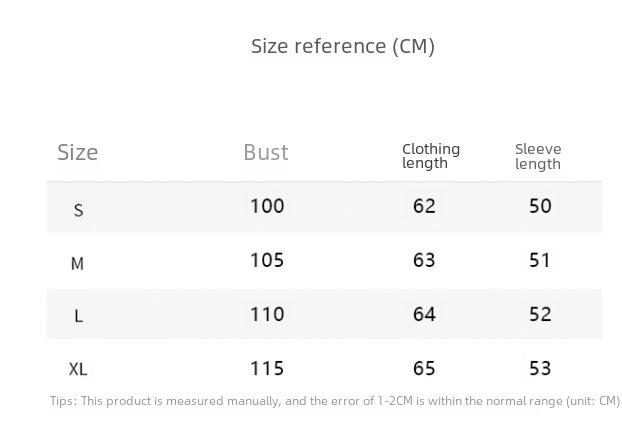Select the Size column header
This screenshot has height=436, width=622.
click(77, 152)
